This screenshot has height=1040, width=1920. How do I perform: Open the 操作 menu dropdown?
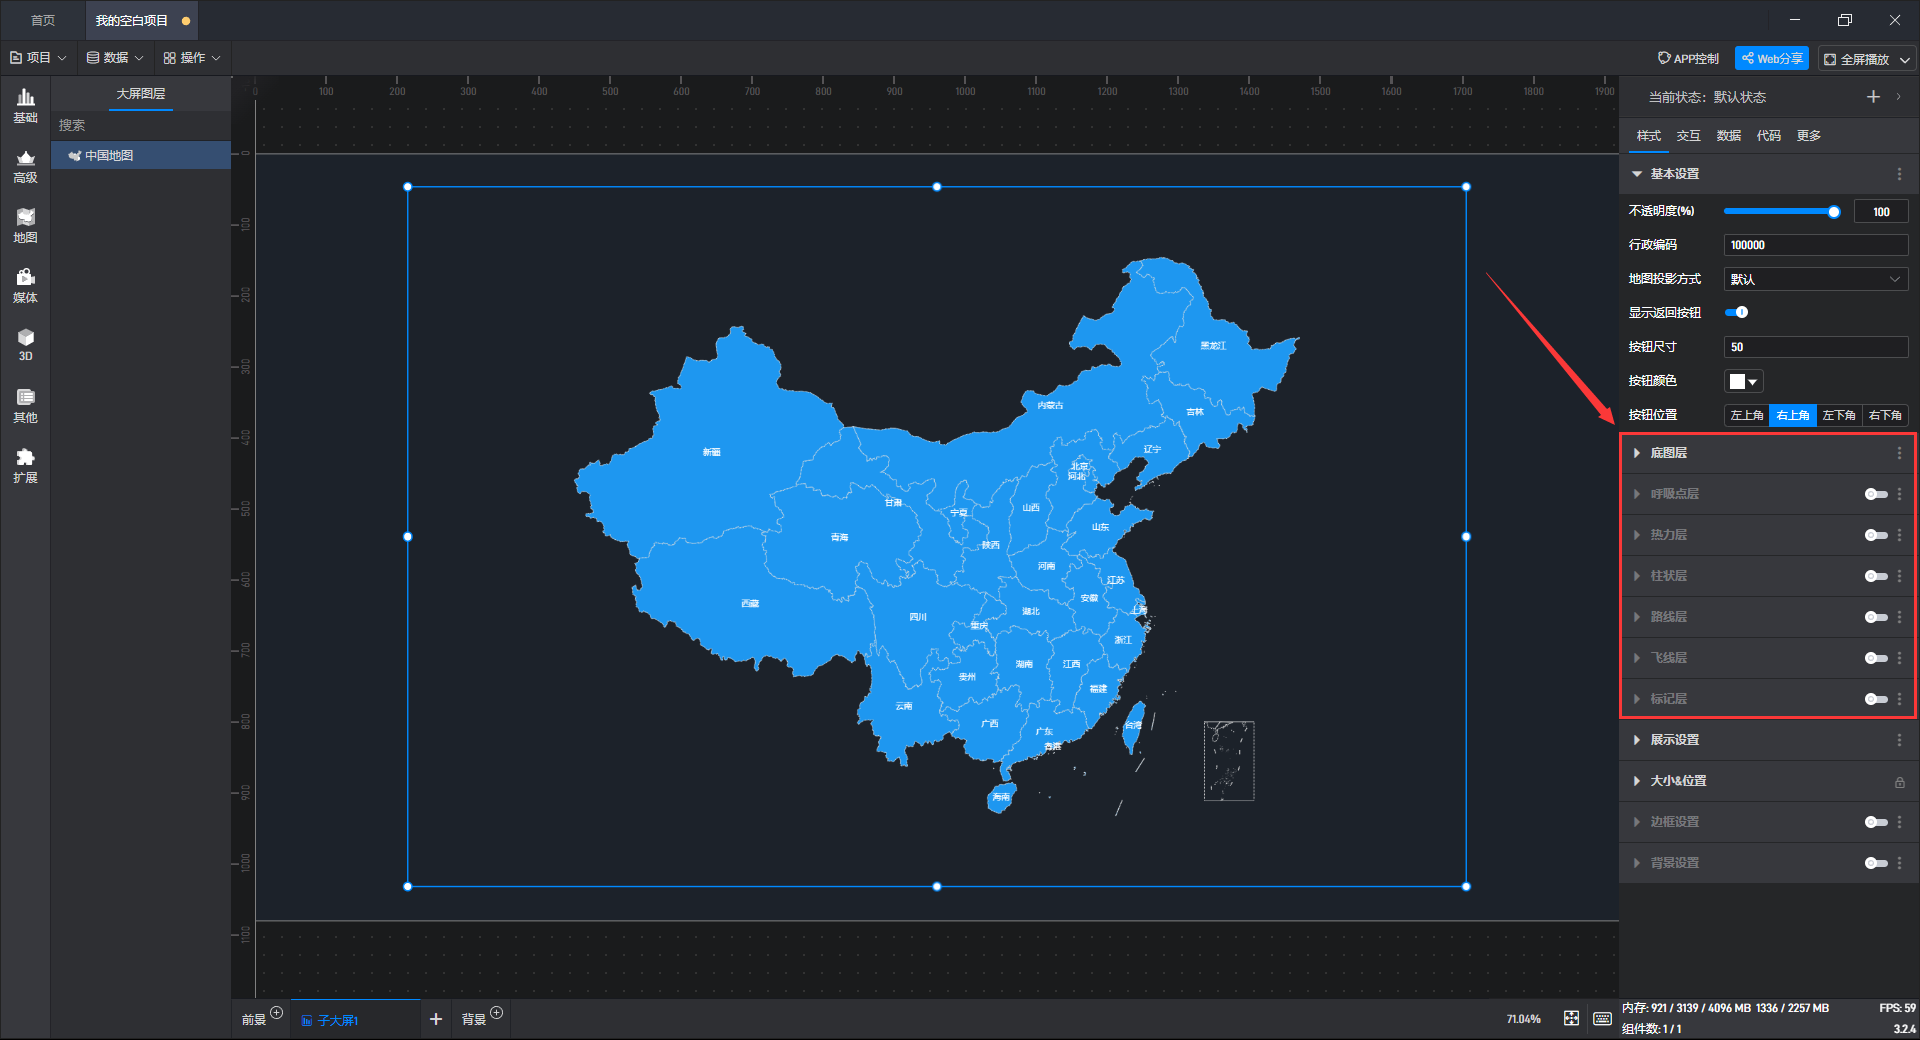click(192, 58)
